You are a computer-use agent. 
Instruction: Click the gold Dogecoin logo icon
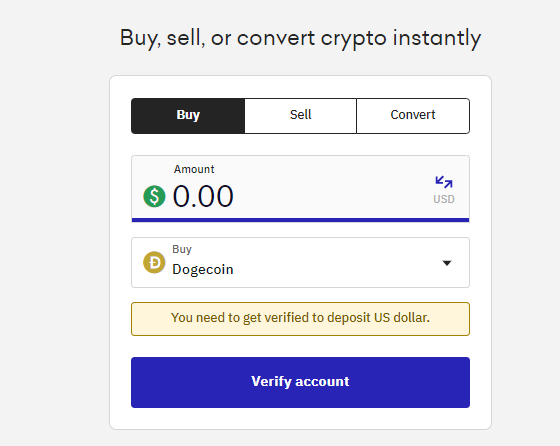click(154, 262)
